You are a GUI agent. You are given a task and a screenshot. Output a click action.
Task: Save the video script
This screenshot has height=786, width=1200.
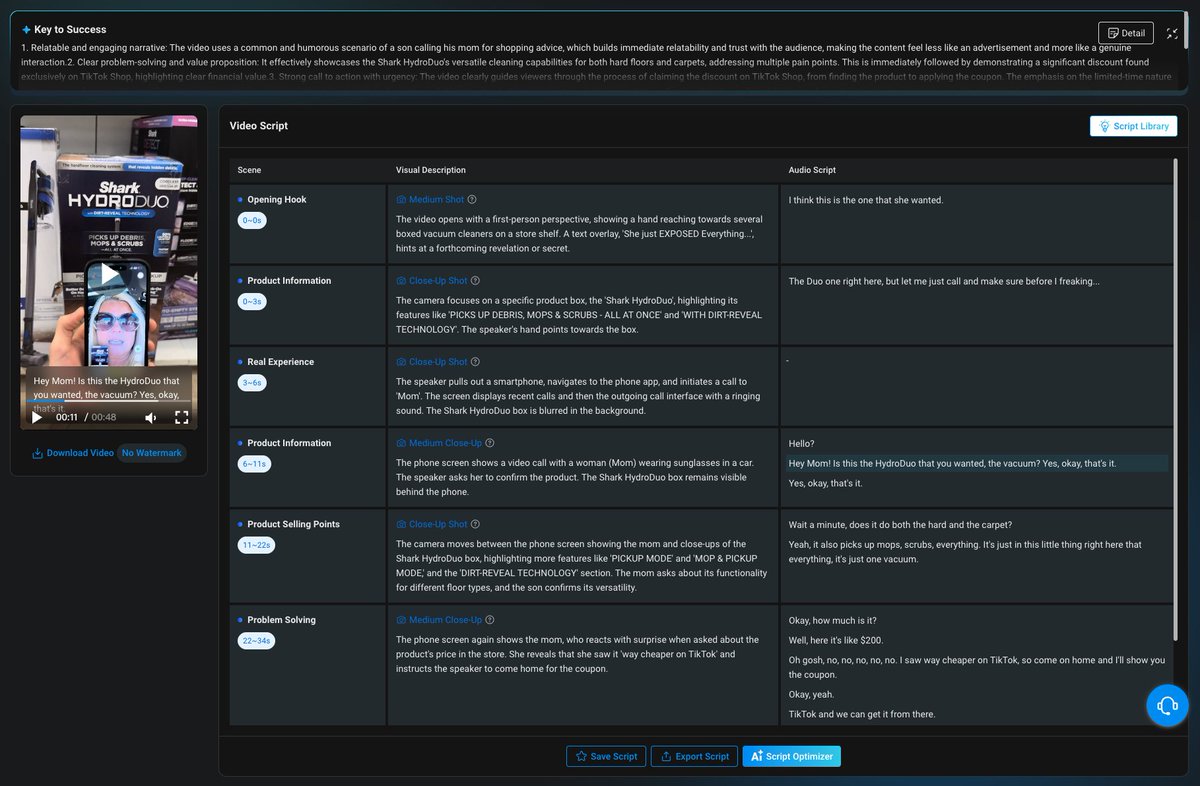pyautogui.click(x=606, y=756)
